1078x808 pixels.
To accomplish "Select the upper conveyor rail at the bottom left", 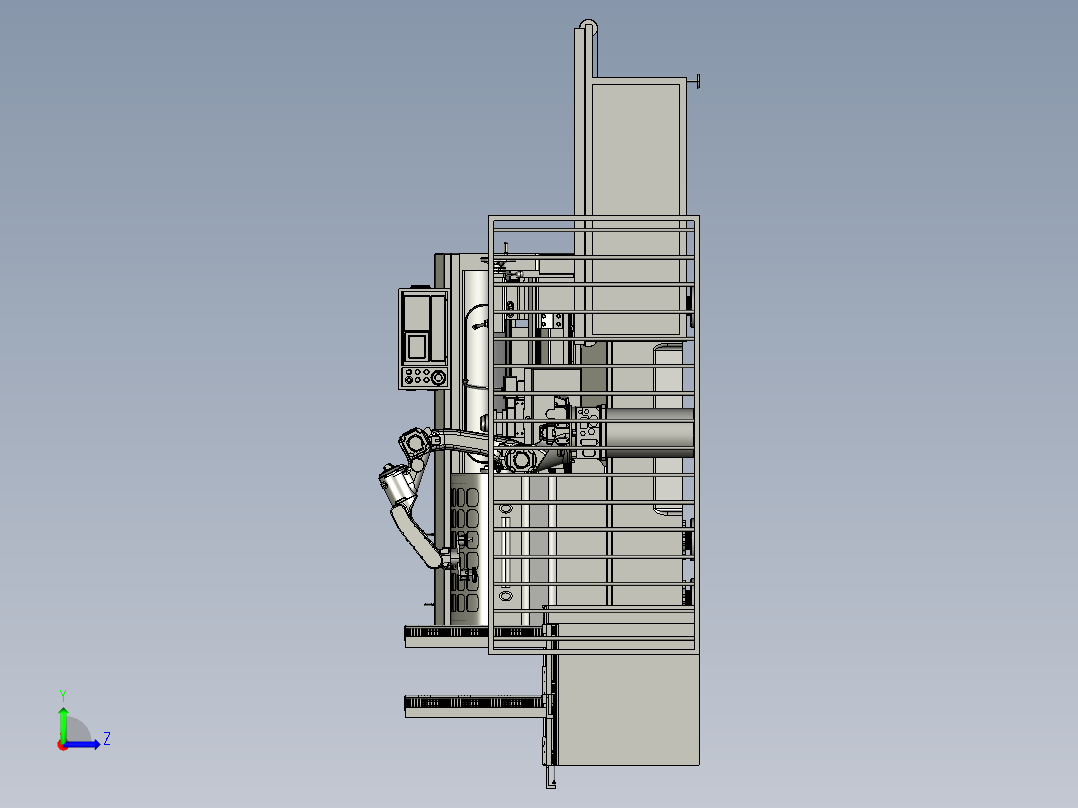I will pos(474,637).
